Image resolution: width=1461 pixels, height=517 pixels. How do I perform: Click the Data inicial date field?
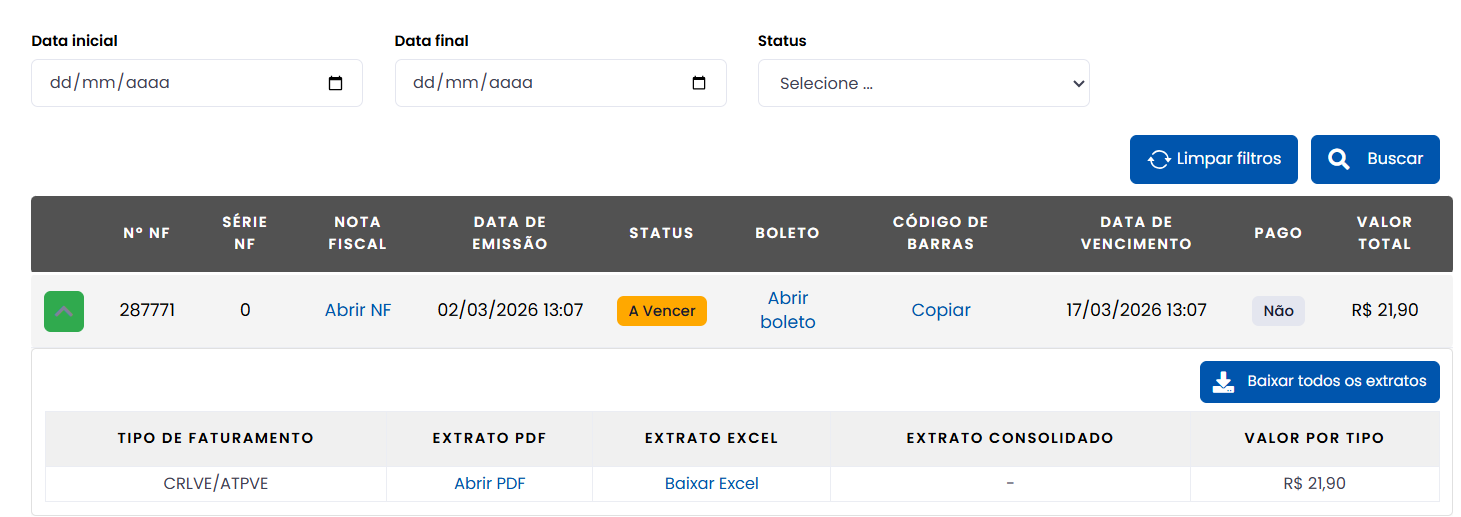[x=180, y=83]
